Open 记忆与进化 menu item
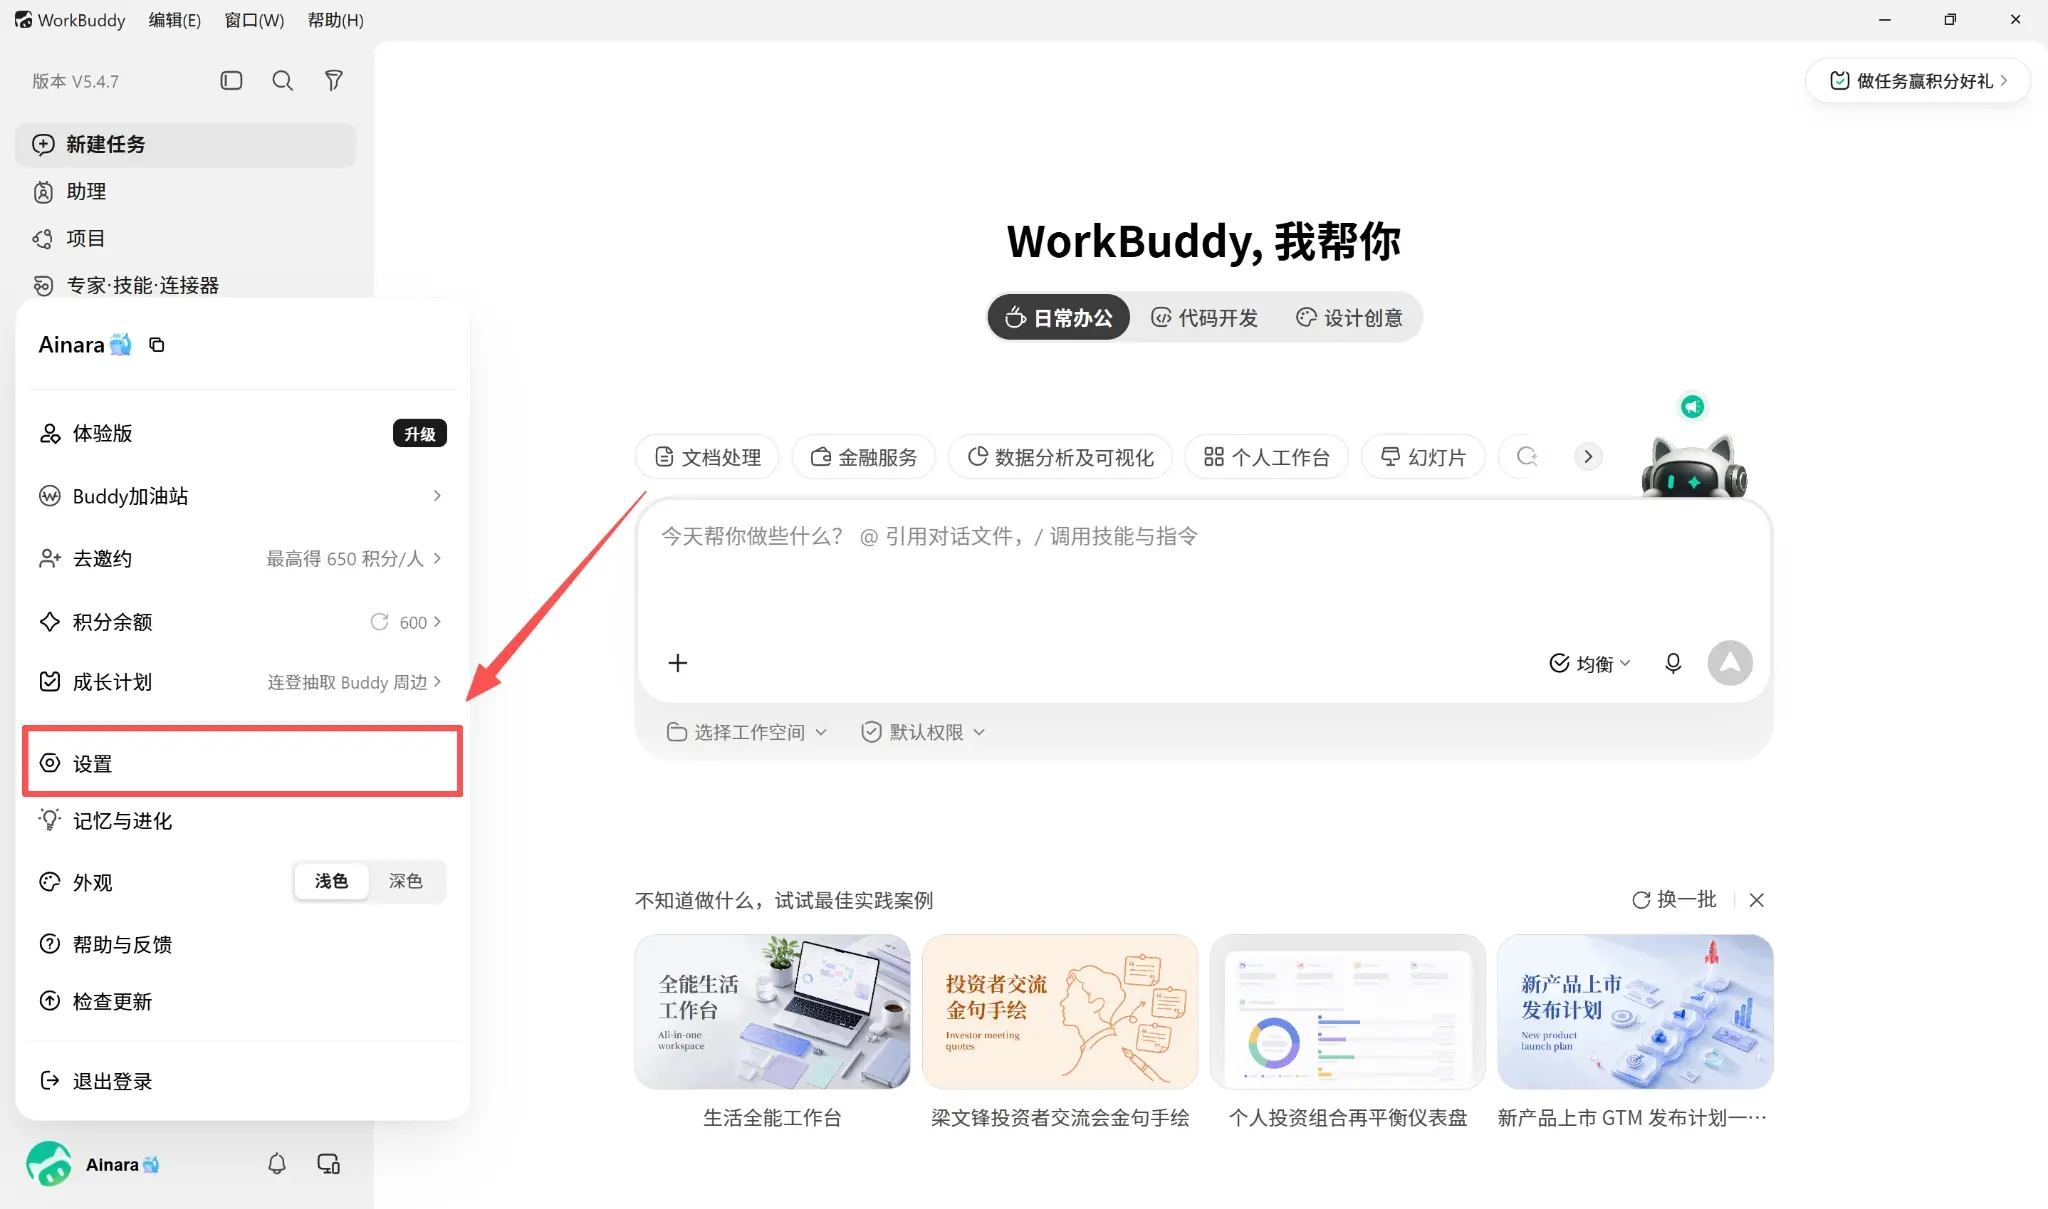This screenshot has height=1209, width=2048. [x=242, y=821]
